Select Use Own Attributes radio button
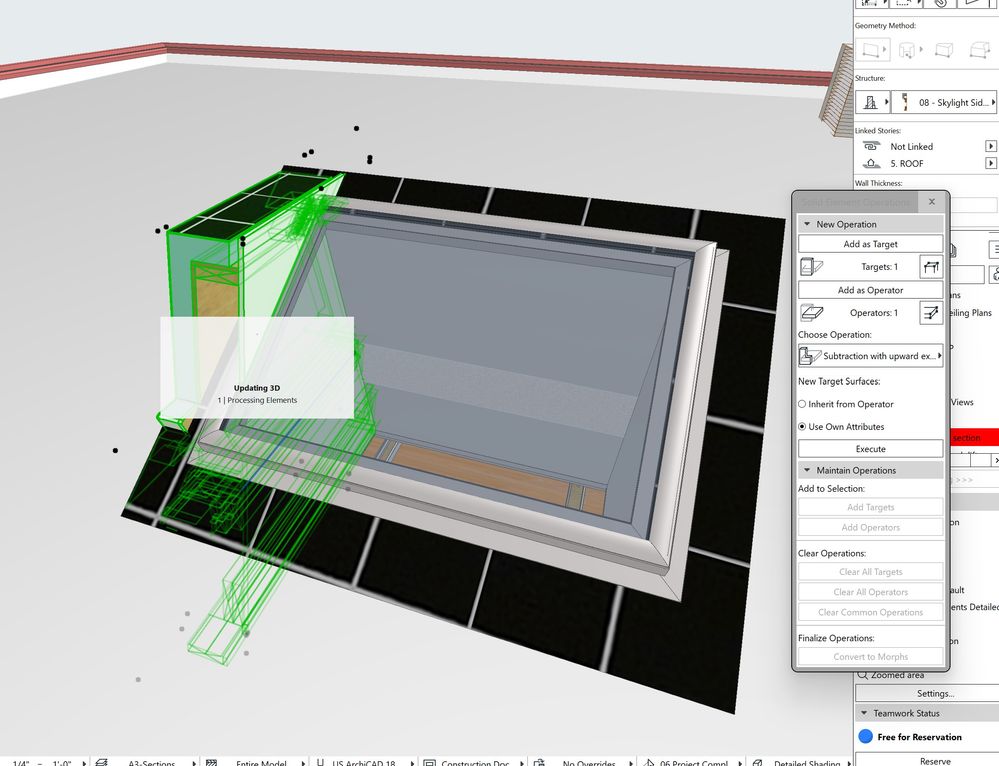Viewport: 999px width, 766px height. point(802,427)
